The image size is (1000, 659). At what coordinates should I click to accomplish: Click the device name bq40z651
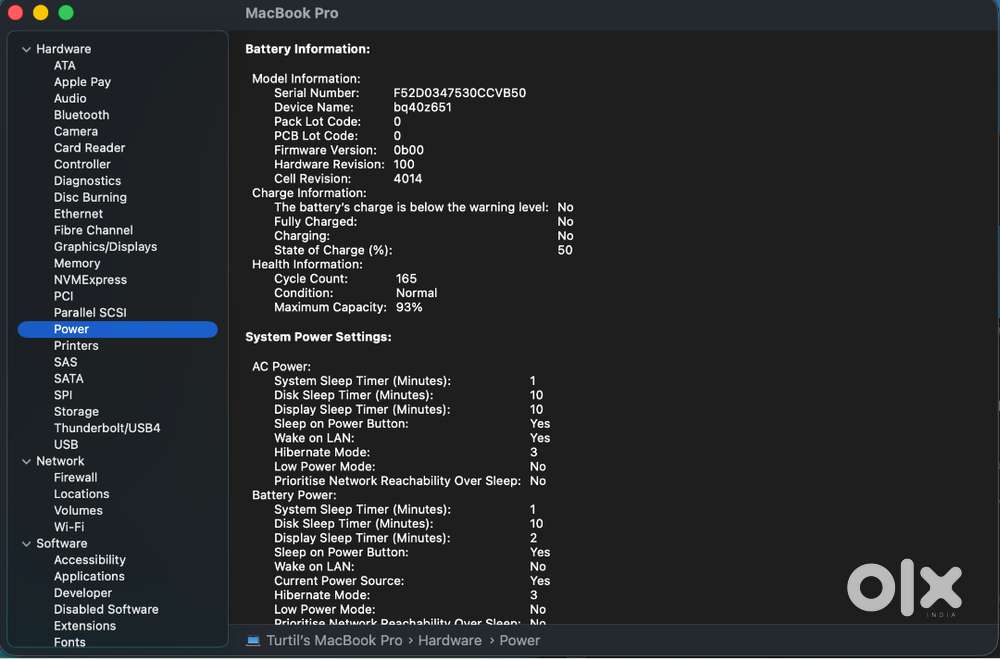coord(422,108)
